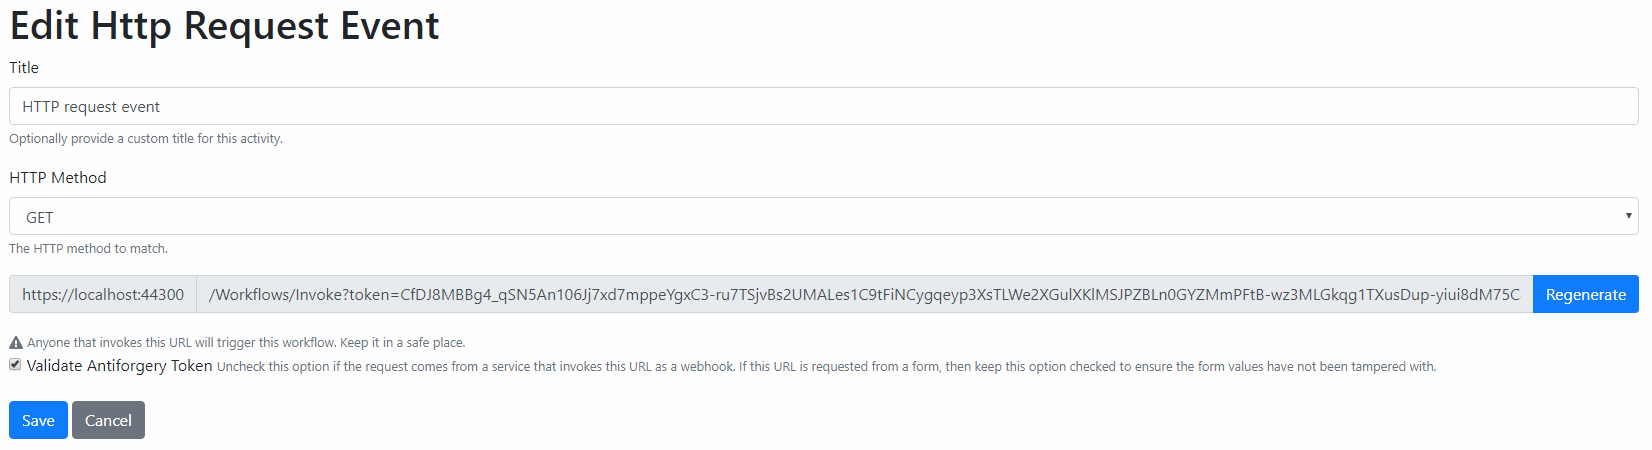Screen dimensions: 1652x450
Task: Click the HTTP Method dropdown arrow
Action: 1628,216
